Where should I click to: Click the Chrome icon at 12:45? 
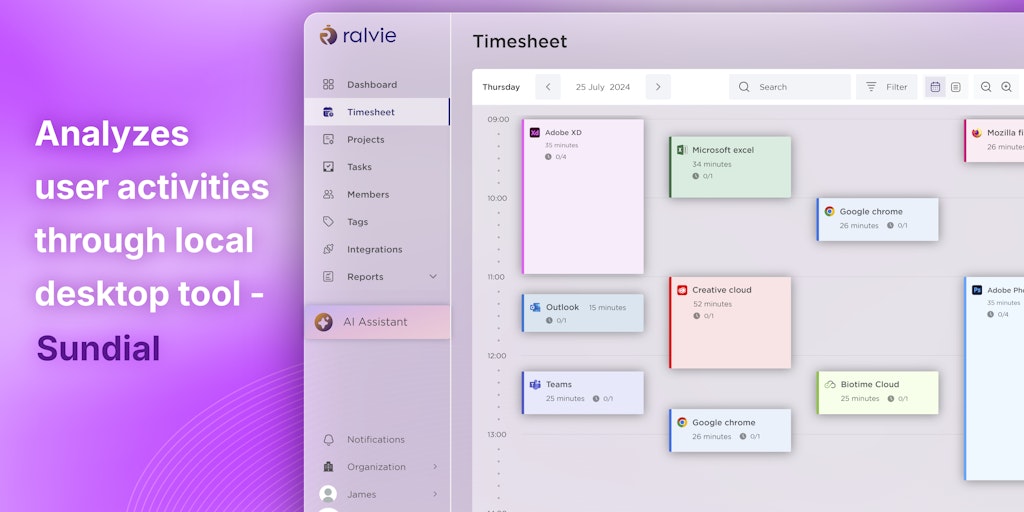click(682, 423)
